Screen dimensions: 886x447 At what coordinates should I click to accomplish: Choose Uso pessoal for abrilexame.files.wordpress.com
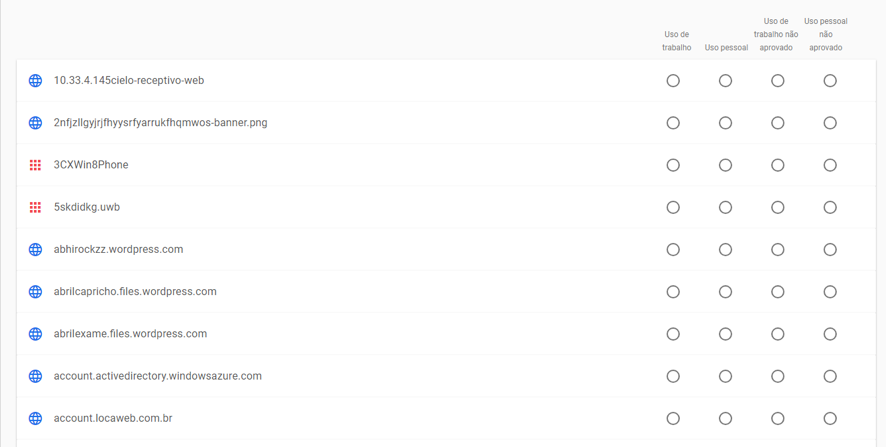pos(725,334)
